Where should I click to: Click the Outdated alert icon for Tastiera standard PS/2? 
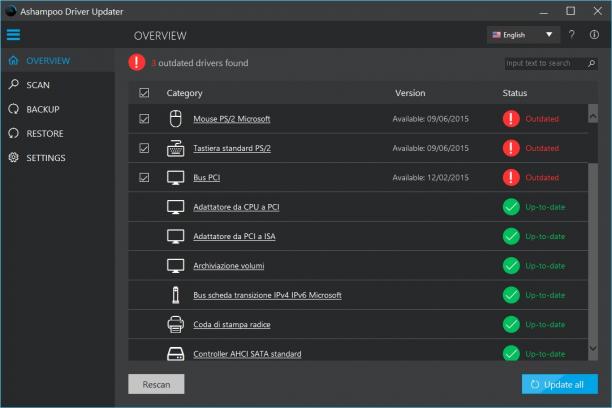pos(511,148)
